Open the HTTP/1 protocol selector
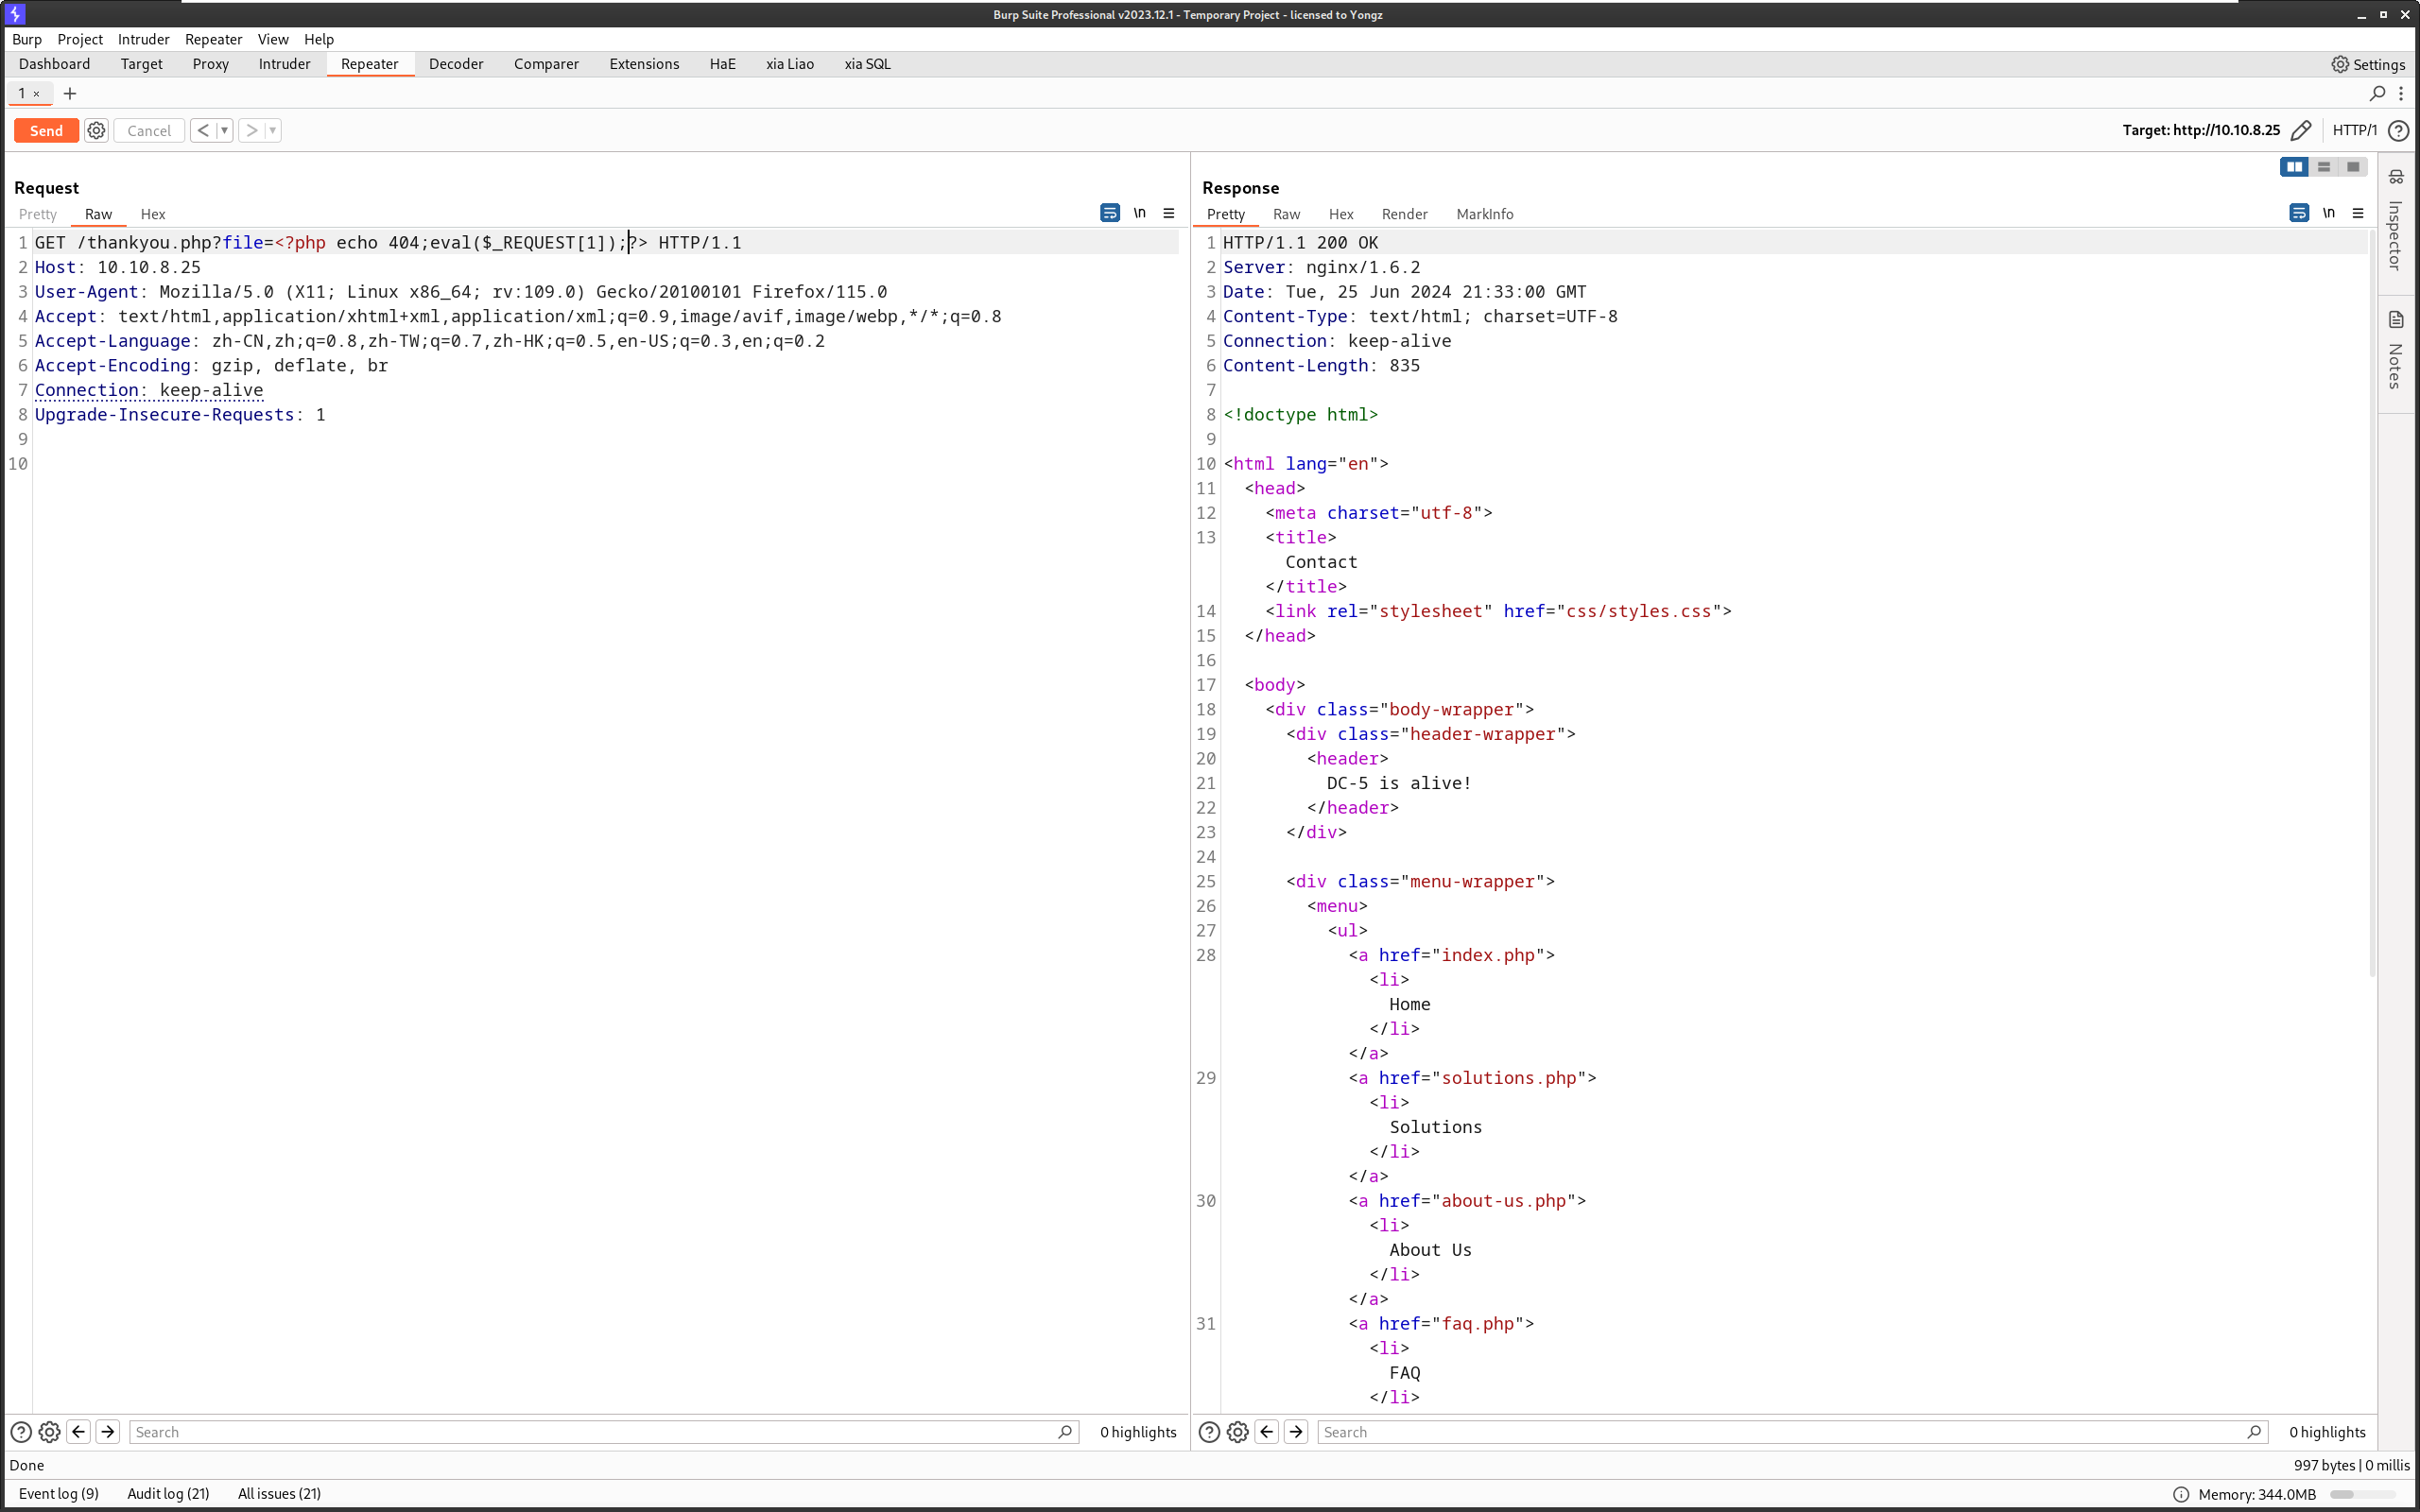Image resolution: width=2420 pixels, height=1512 pixels. coord(2354,131)
